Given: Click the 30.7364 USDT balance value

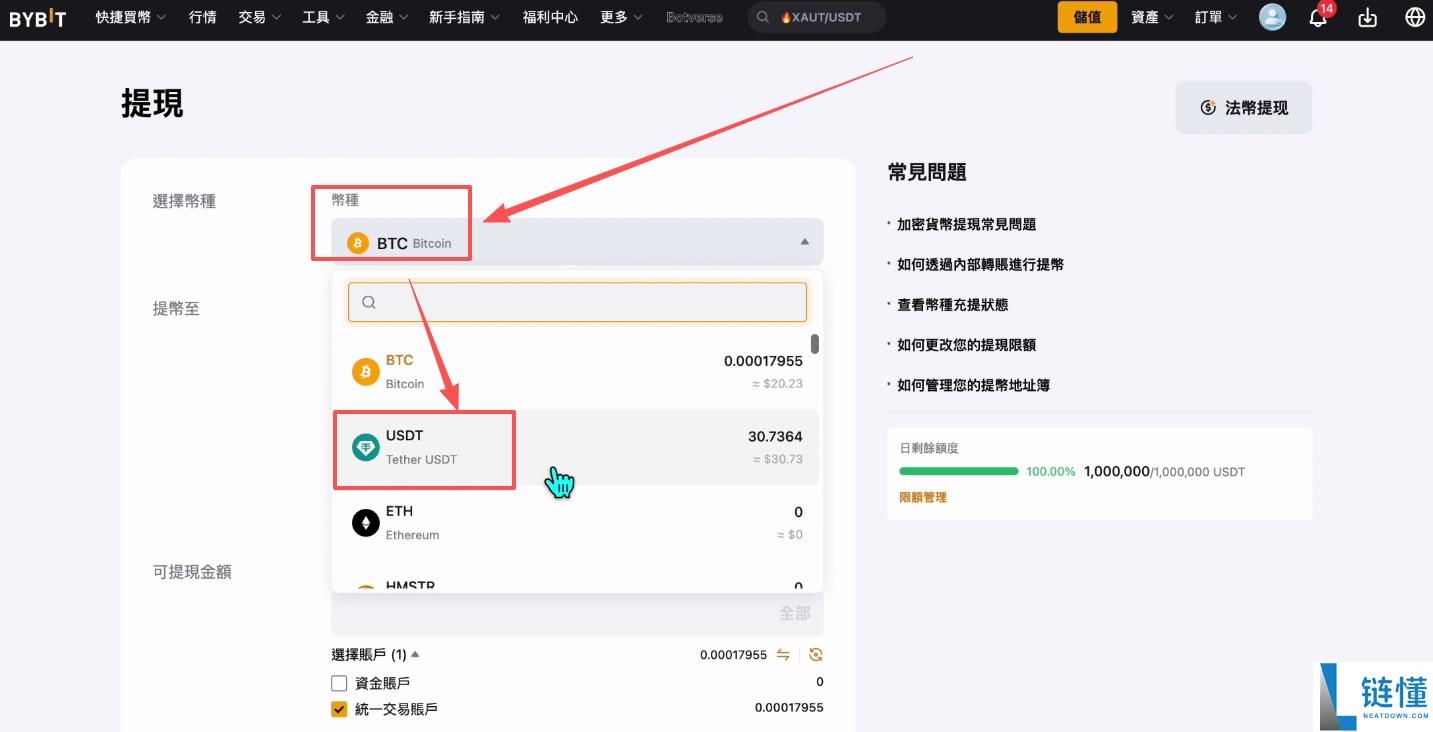Looking at the screenshot, I should coord(775,436).
